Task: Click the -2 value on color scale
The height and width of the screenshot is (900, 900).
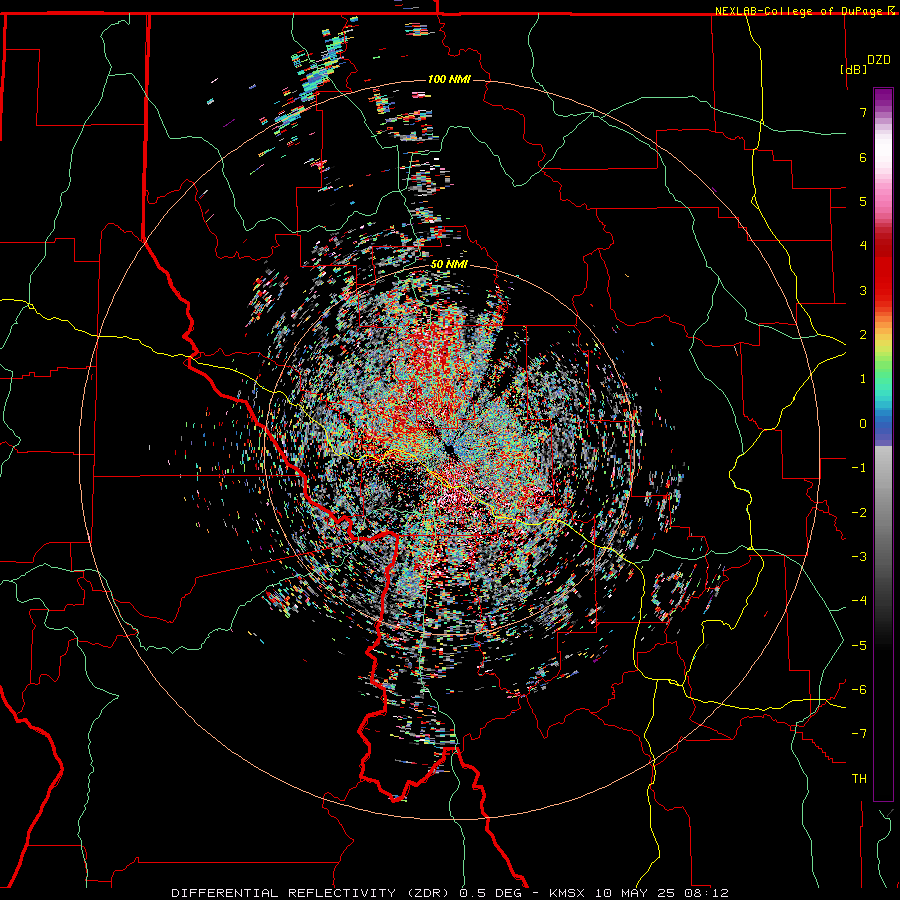Action: tap(859, 513)
